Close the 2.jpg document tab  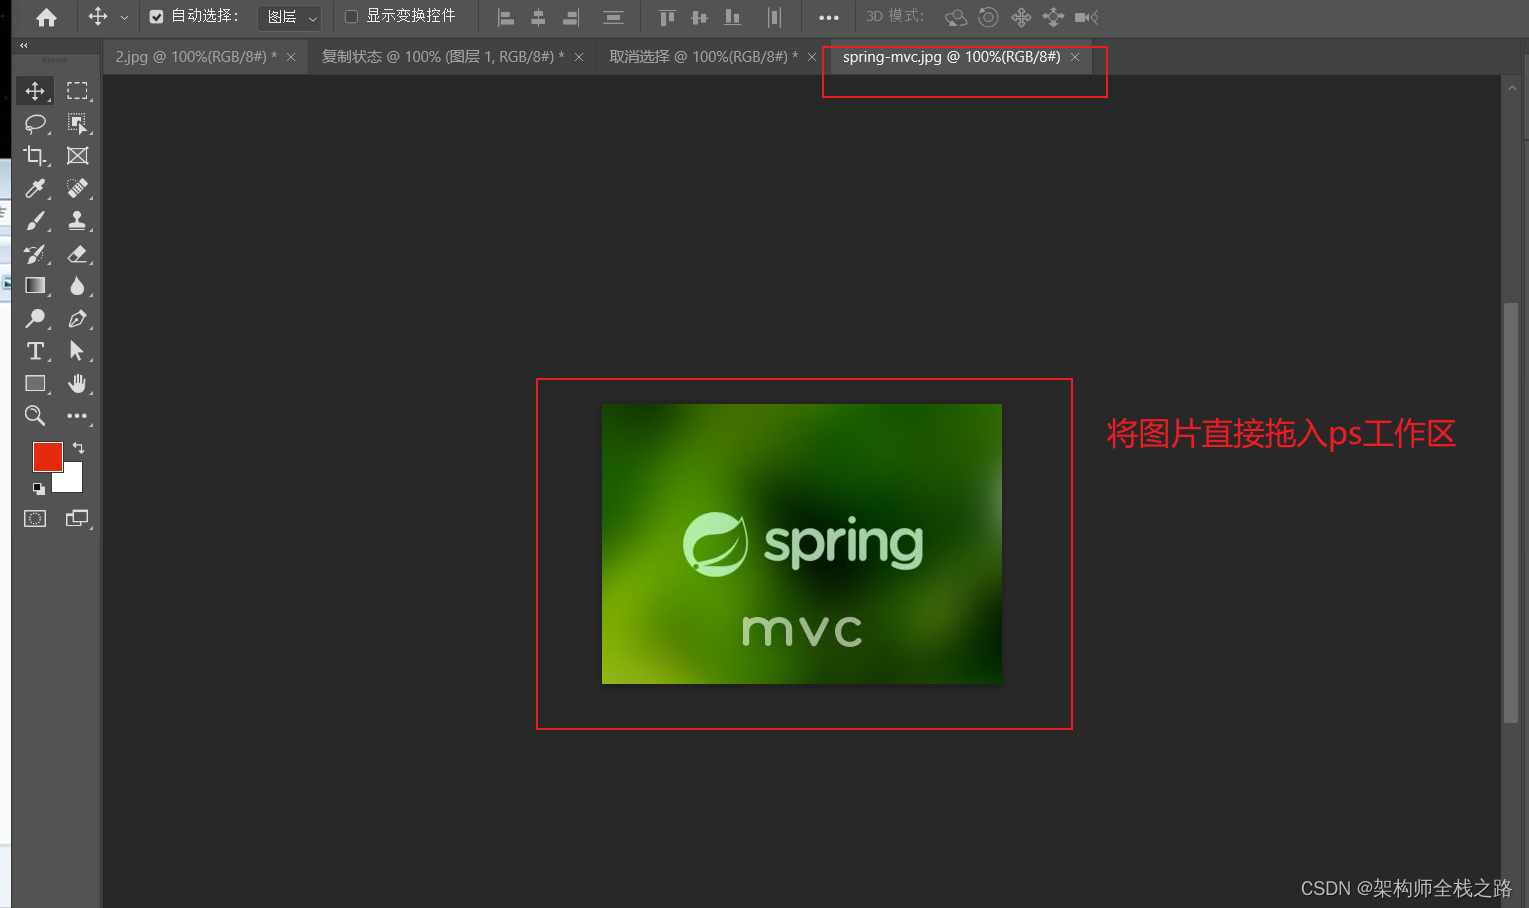(x=291, y=57)
